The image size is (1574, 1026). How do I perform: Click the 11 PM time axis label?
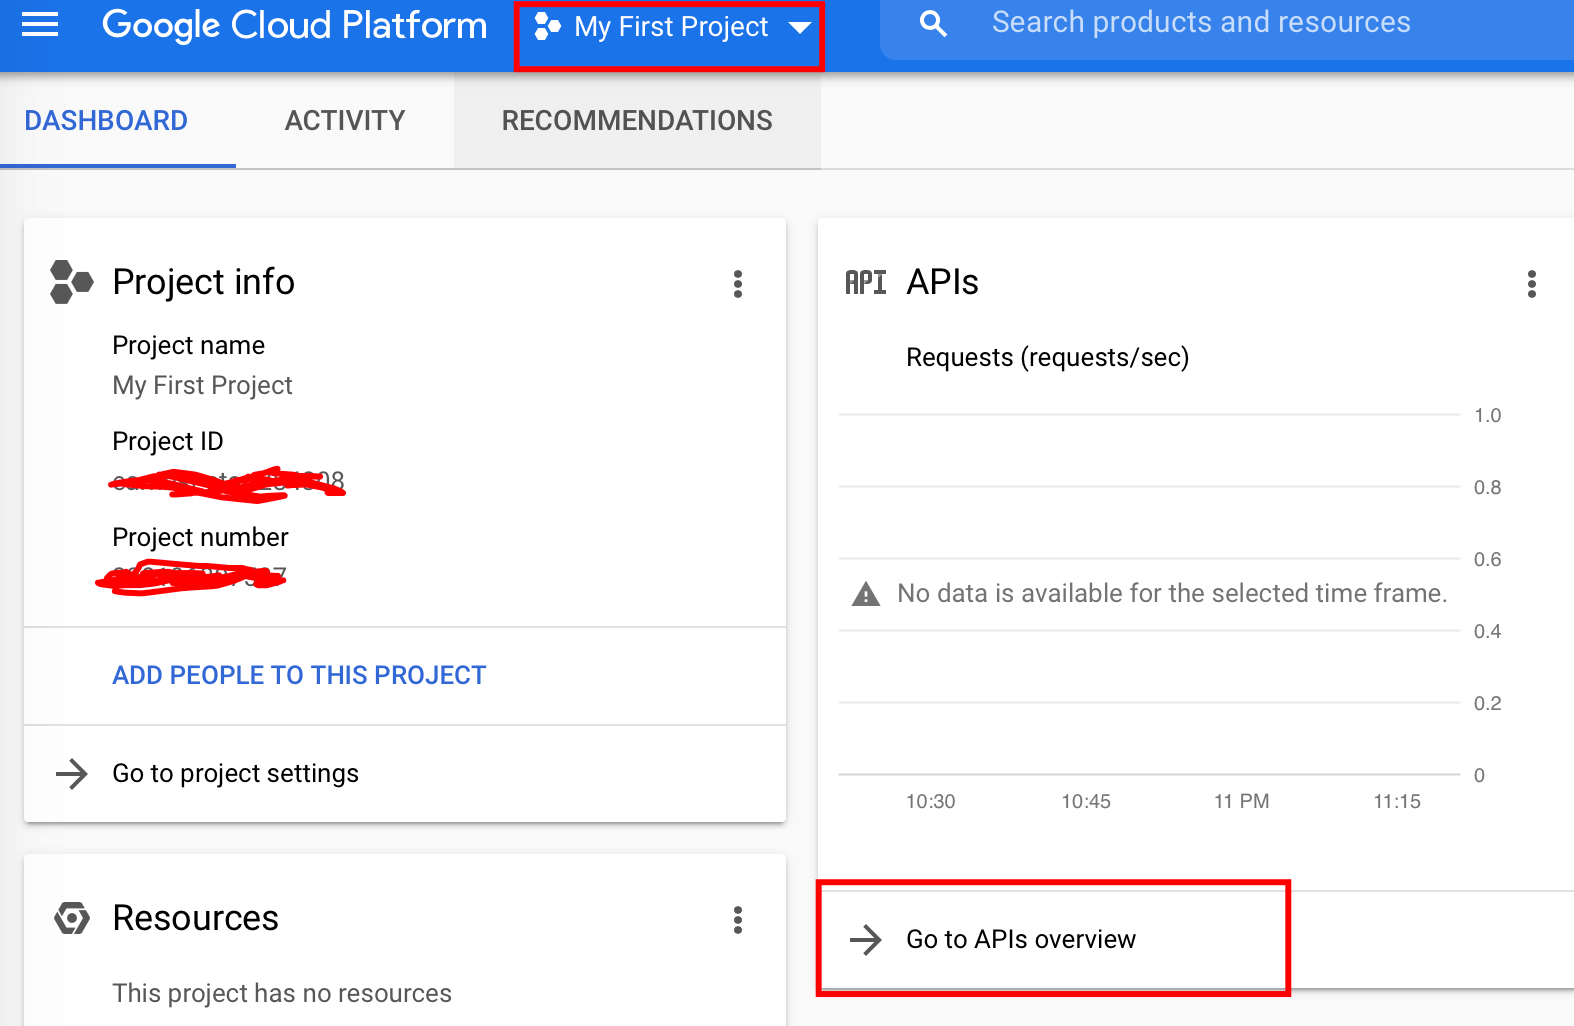pos(1242,802)
